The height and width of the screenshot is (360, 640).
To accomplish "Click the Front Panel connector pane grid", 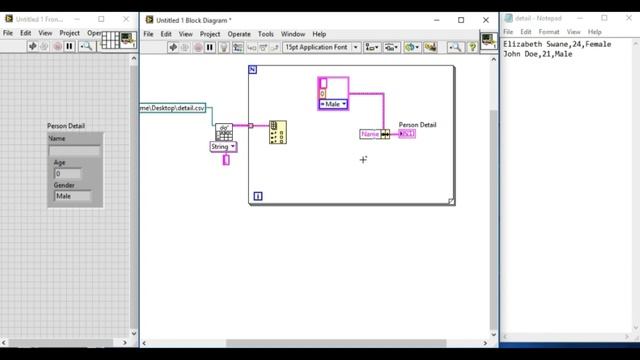I will (x=110, y=40).
